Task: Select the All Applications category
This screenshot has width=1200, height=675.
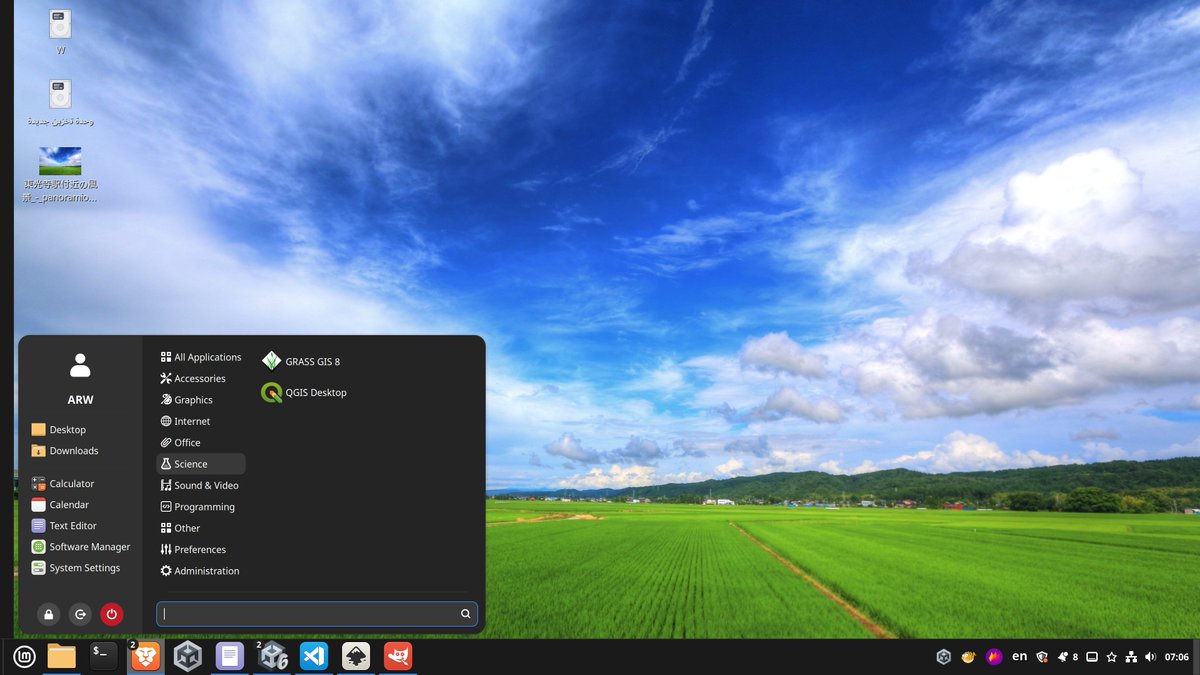Action: tap(201, 357)
